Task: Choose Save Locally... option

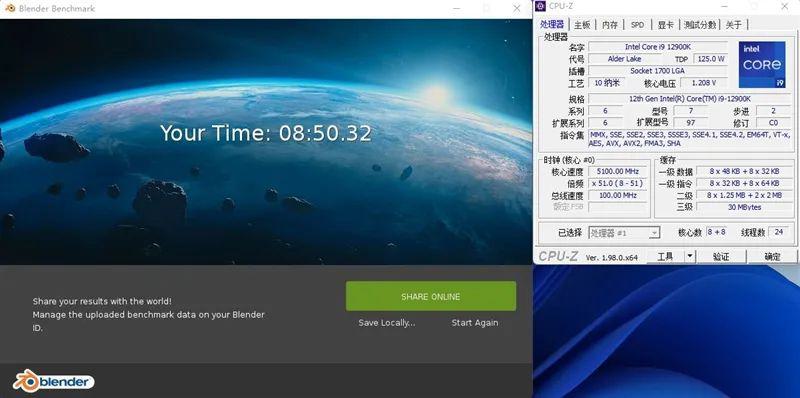Action: tap(387, 322)
